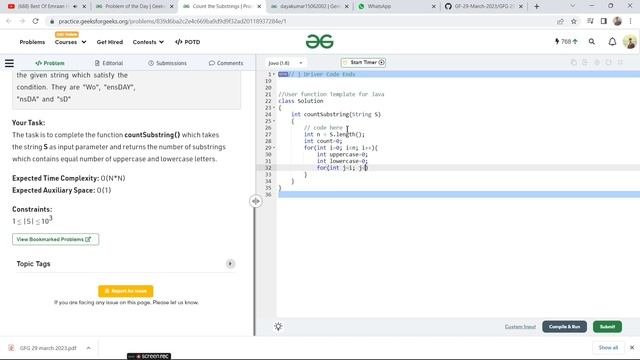Open the Chrome three-dot menu
This screenshot has width=640, height=360.
tap(631, 21)
